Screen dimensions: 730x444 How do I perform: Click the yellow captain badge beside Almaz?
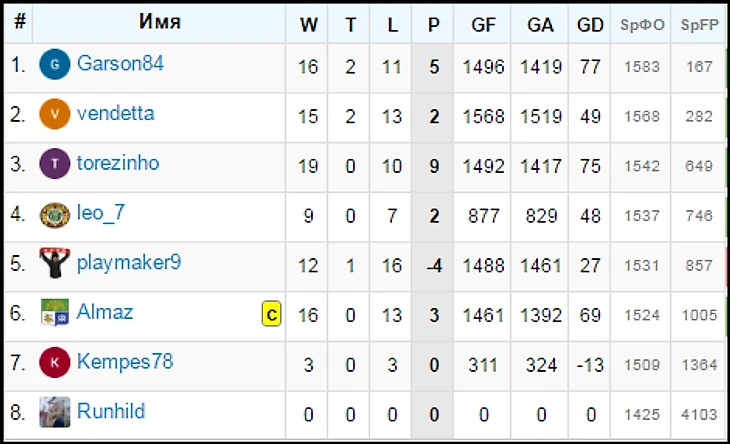point(271,314)
